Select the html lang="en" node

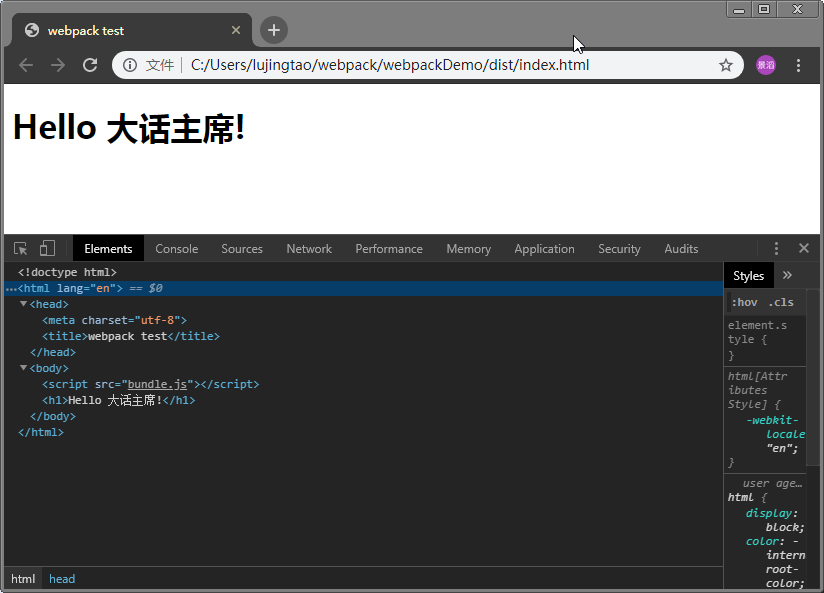click(363, 288)
